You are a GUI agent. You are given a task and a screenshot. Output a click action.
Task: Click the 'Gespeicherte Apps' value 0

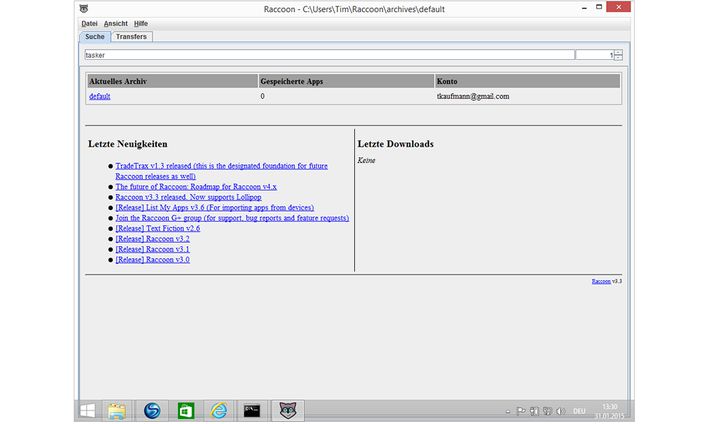click(x=262, y=96)
